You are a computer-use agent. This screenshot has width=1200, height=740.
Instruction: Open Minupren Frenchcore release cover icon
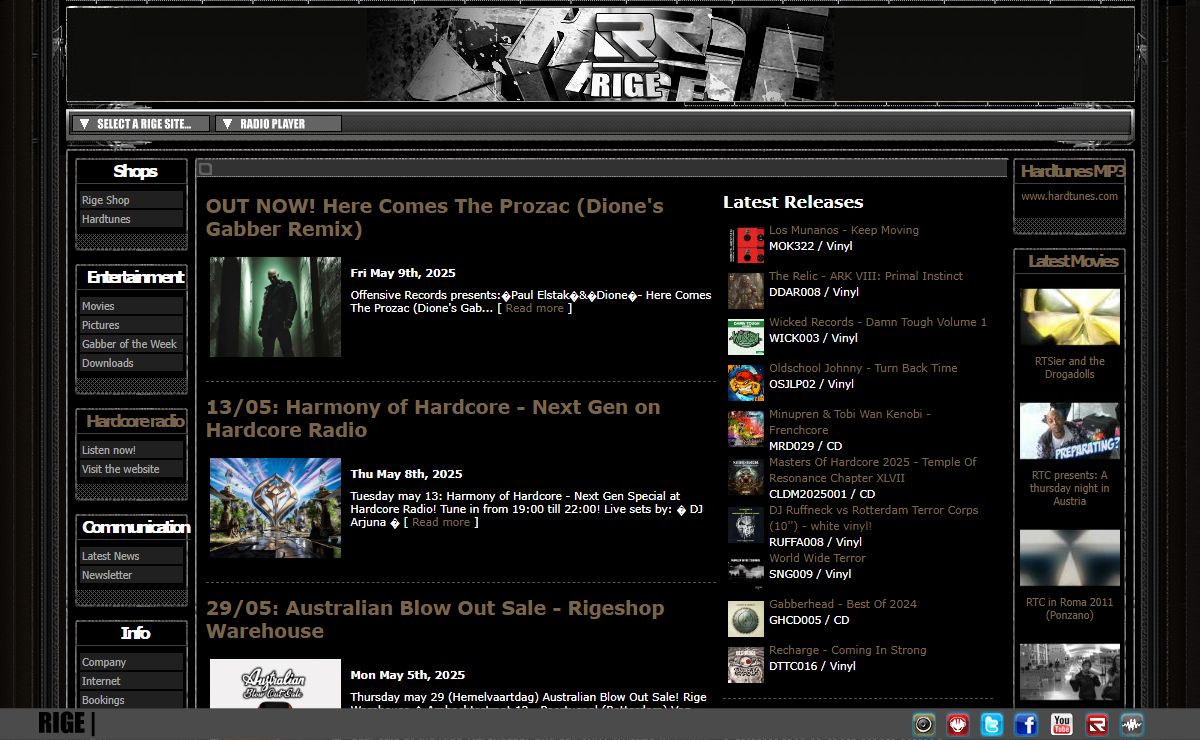tap(746, 429)
